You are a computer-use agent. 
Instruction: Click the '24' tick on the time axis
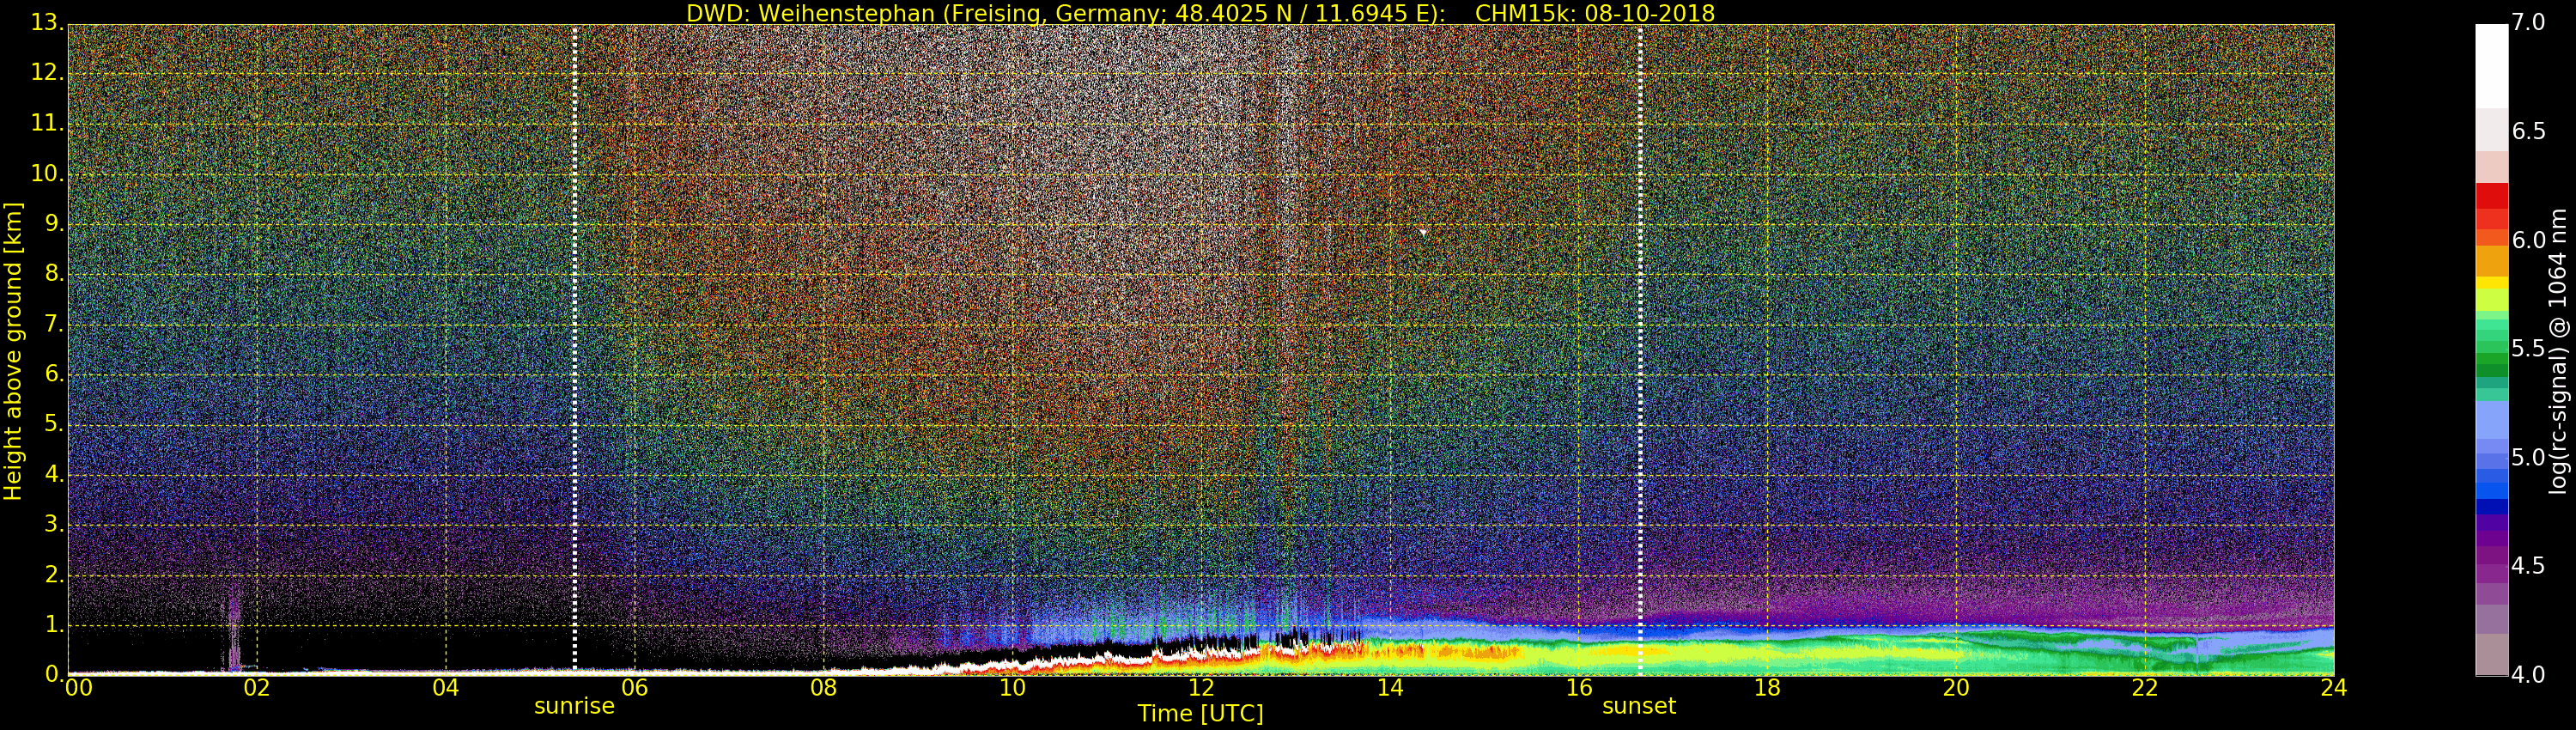(2334, 688)
